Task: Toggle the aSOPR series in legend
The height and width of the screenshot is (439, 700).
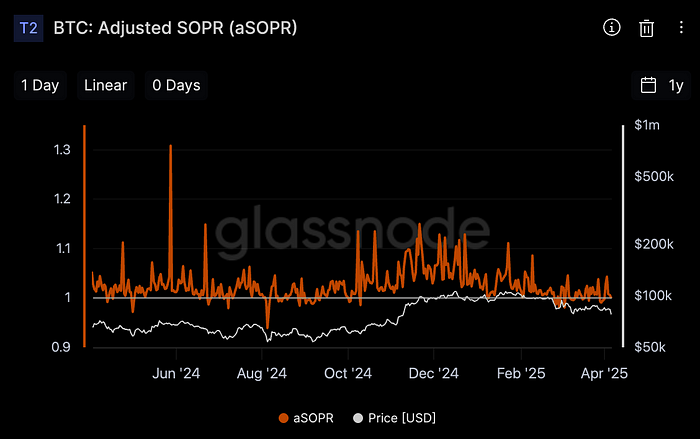Action: pos(306,418)
